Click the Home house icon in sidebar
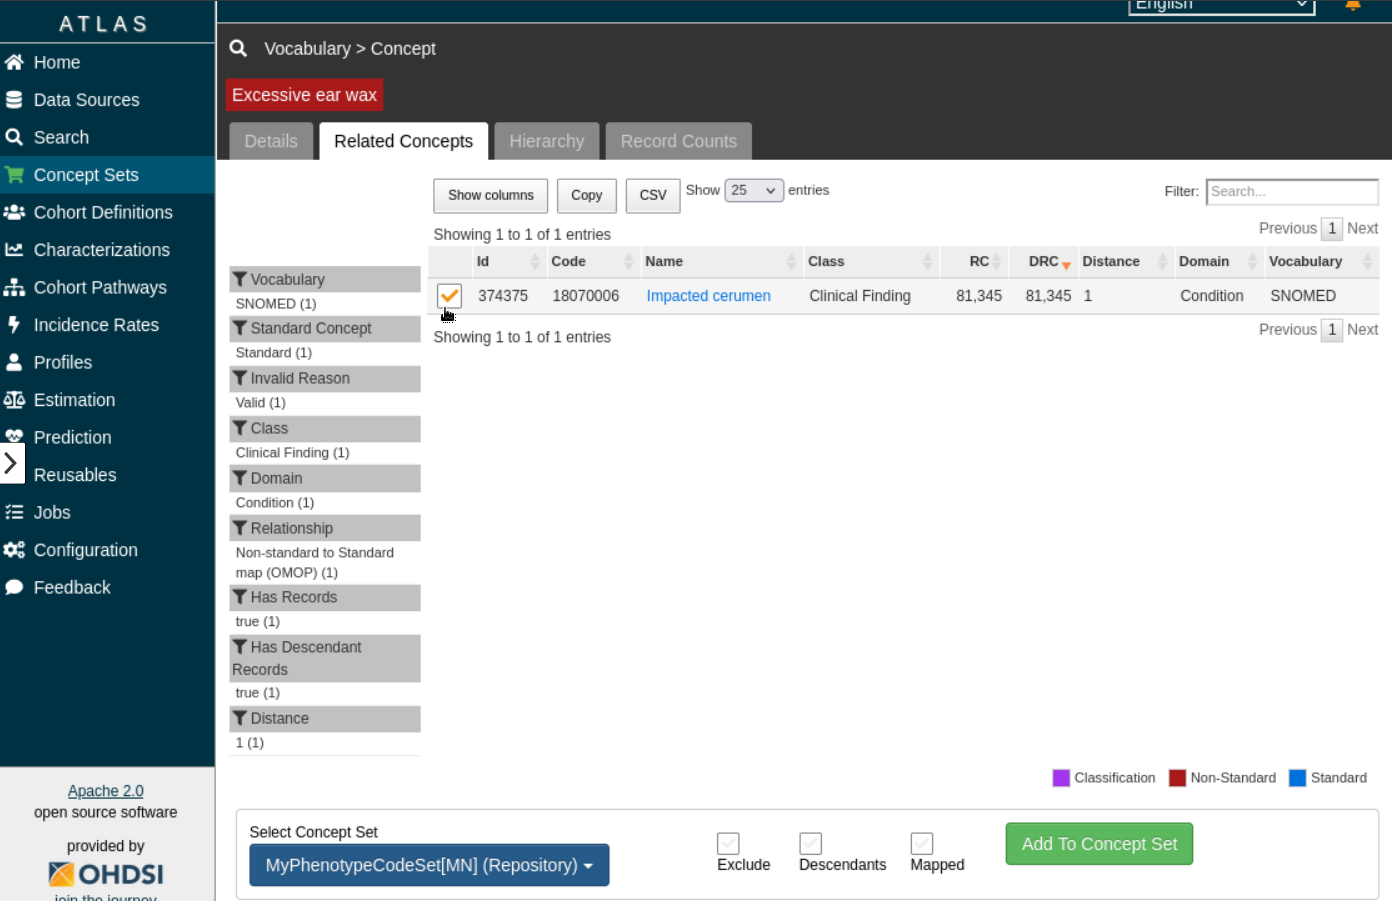Screen dimensions: 1392x901 coord(14,62)
